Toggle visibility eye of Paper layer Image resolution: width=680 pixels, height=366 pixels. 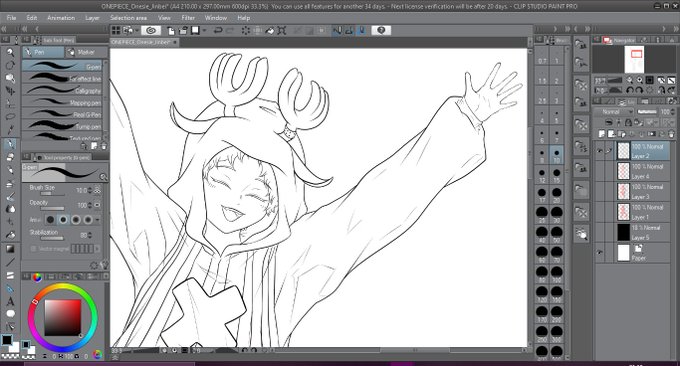pos(600,252)
